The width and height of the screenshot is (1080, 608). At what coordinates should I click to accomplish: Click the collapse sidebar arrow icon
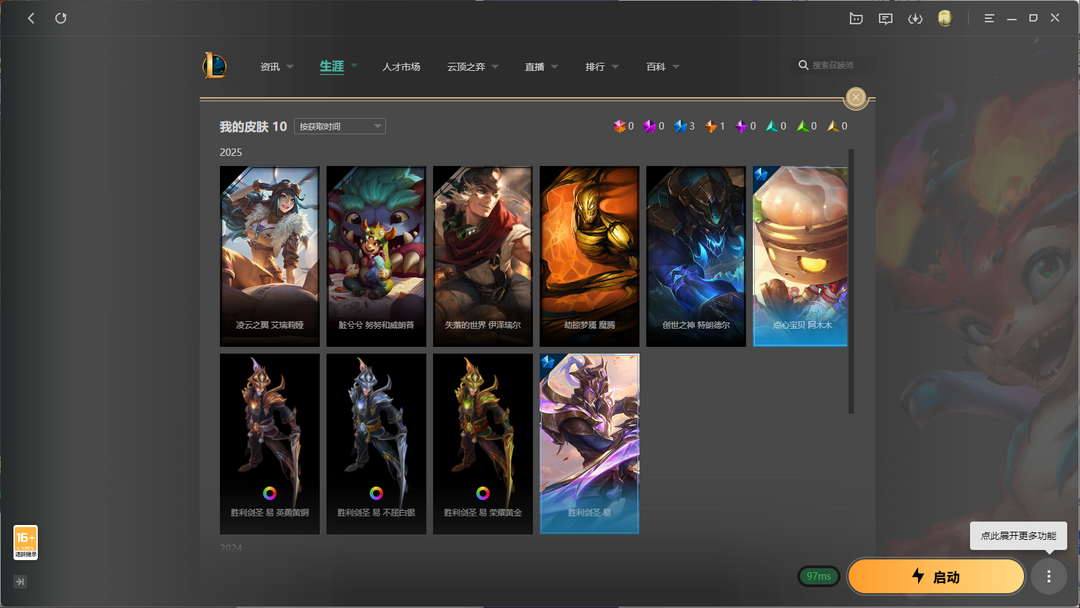pos(20,582)
